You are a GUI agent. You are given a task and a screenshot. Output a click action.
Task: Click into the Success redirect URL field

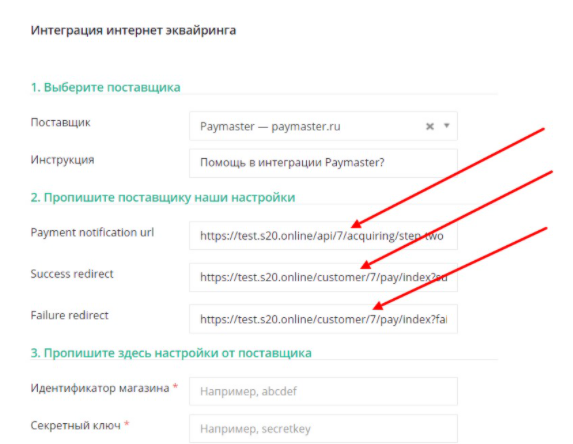323,277
